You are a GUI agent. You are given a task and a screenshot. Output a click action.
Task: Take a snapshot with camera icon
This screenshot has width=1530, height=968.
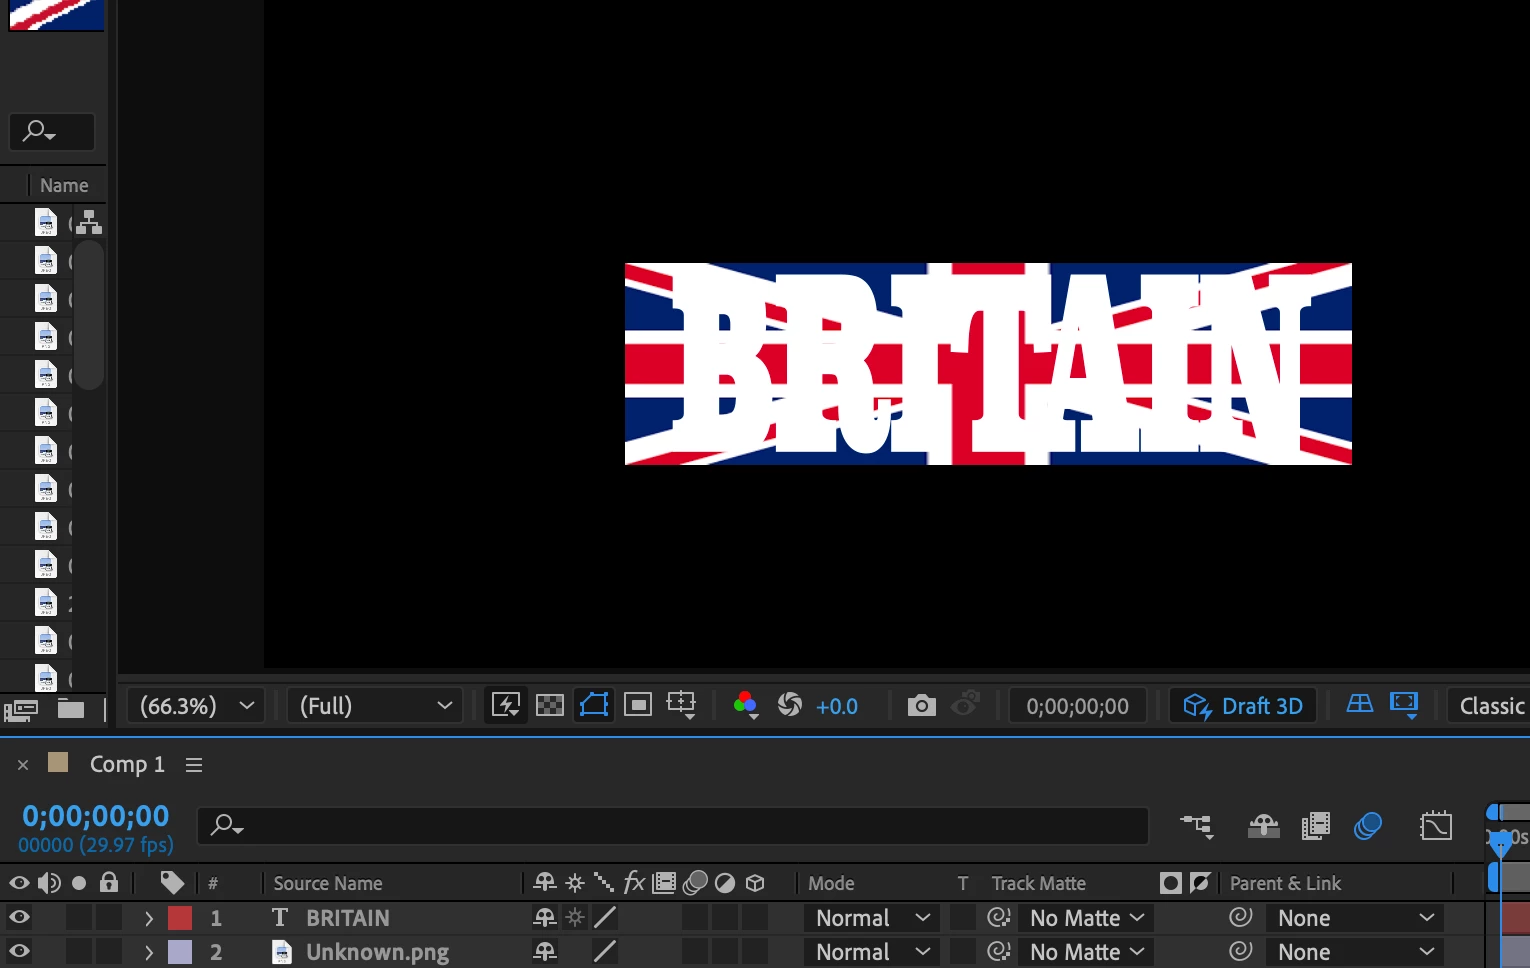pyautogui.click(x=921, y=706)
